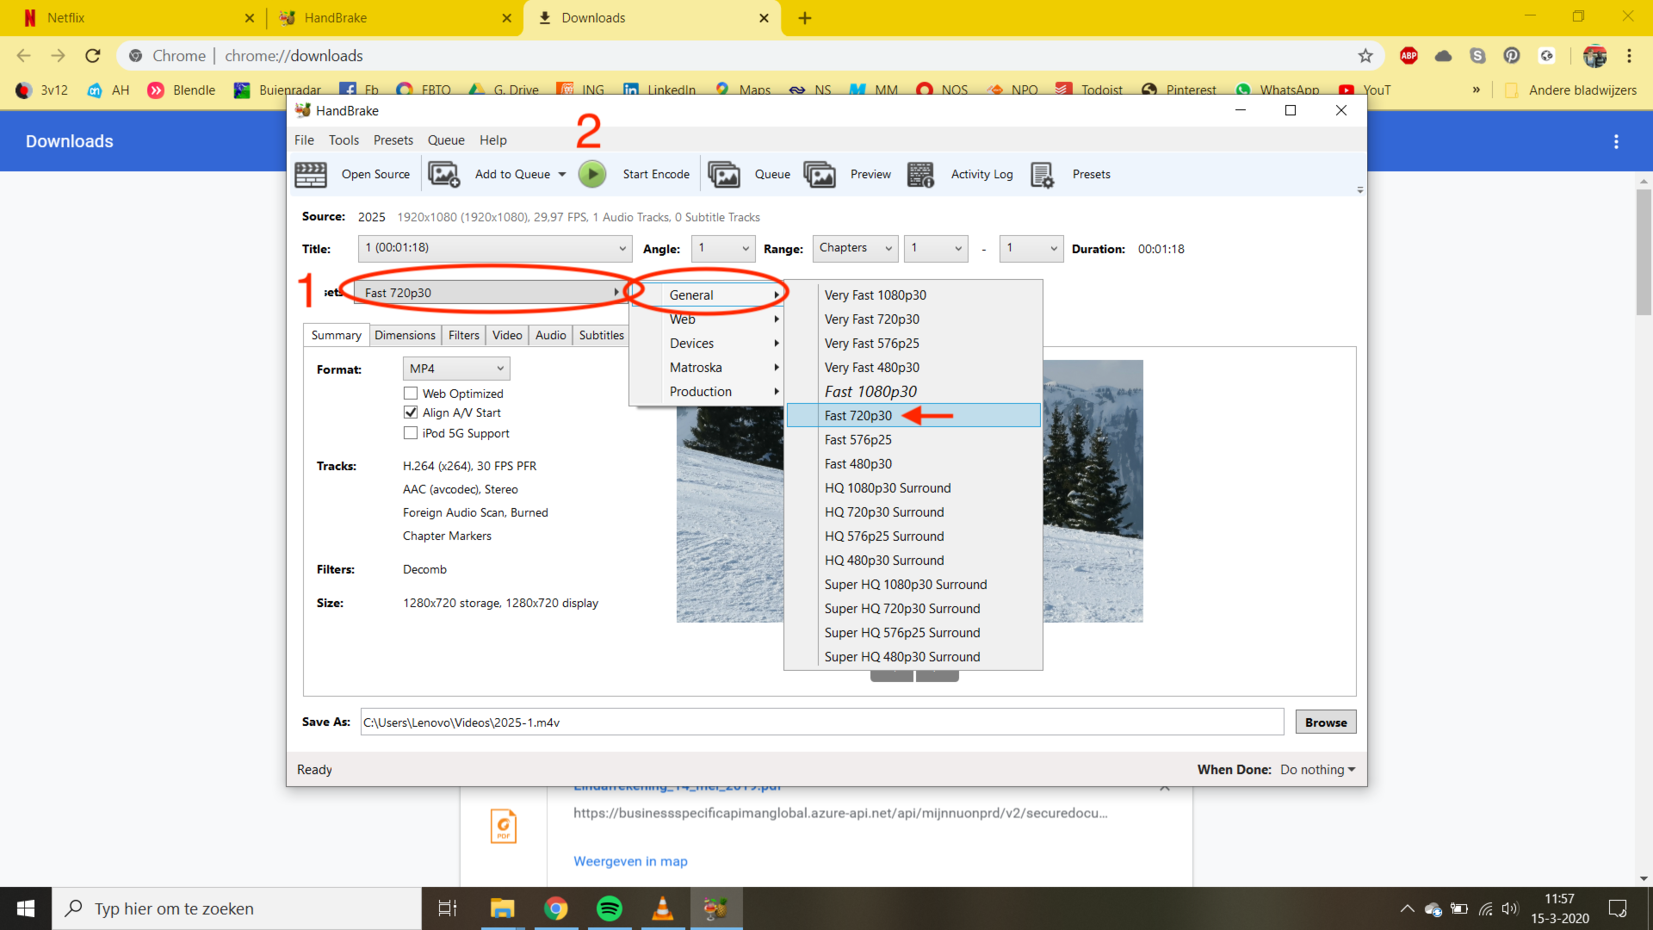Click the Weergeven in map link
The width and height of the screenshot is (1653, 930).
point(630,861)
